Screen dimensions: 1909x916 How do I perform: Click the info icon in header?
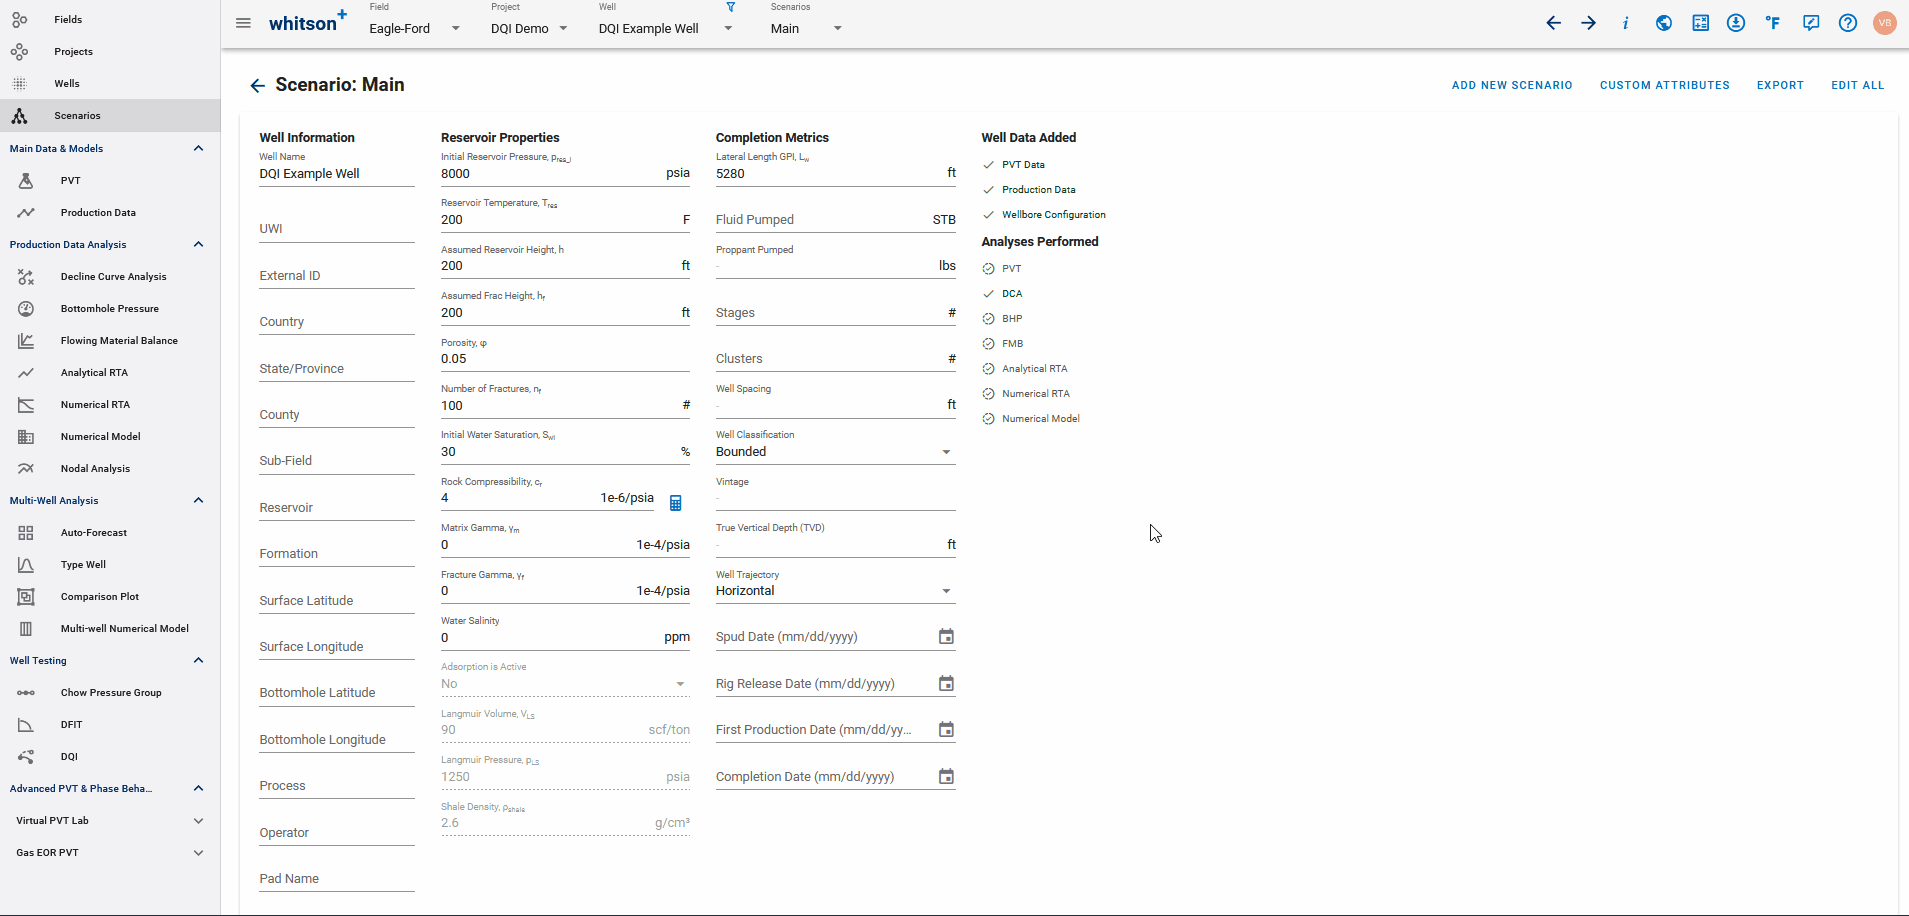(1626, 23)
